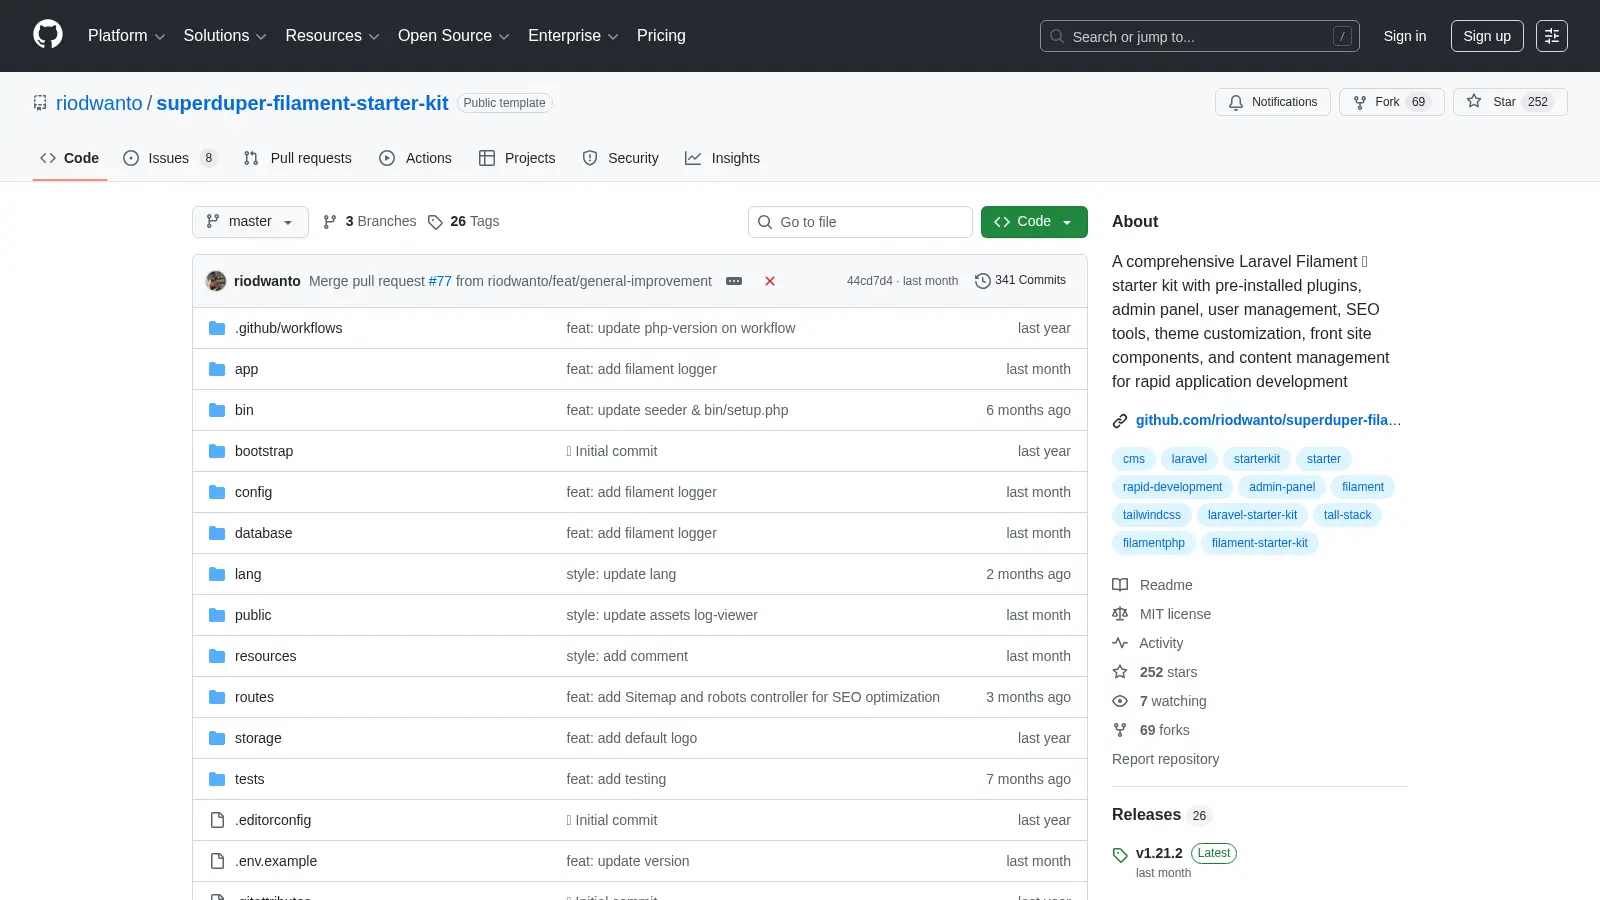Open the Security tab

point(620,158)
